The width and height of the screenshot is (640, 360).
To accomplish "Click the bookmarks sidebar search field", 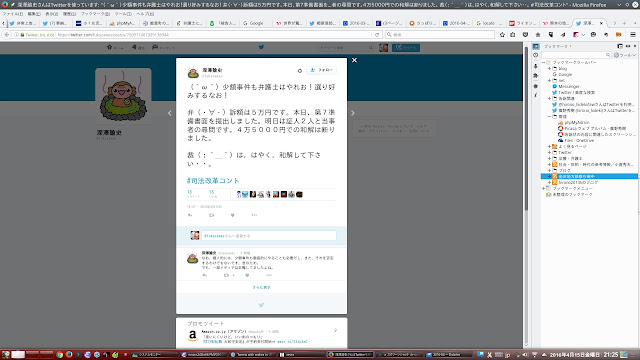I will (576, 55).
